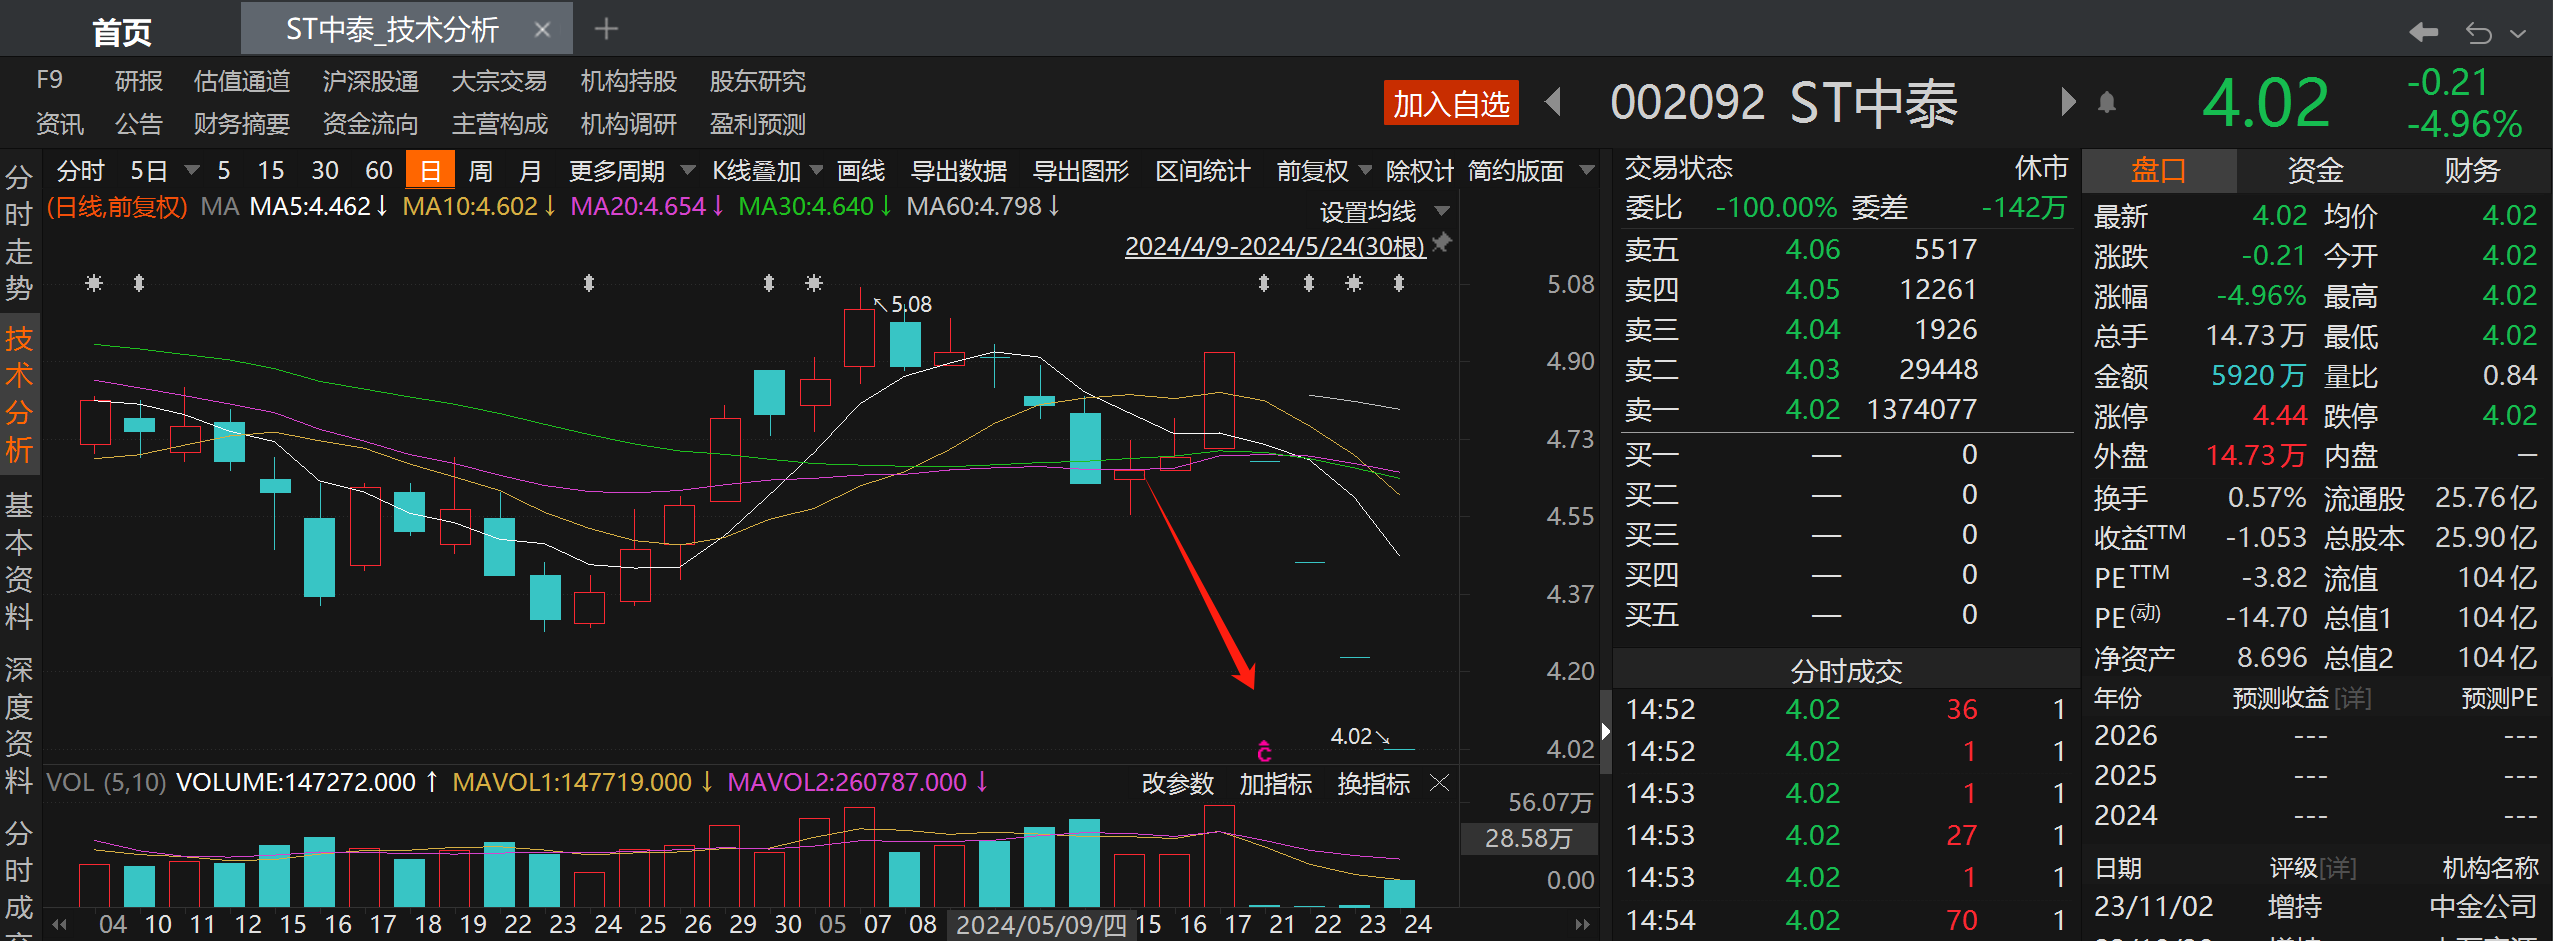Image resolution: width=2553 pixels, height=941 pixels.
Task: Switch to previous stock with left triangle
Action: (1553, 102)
